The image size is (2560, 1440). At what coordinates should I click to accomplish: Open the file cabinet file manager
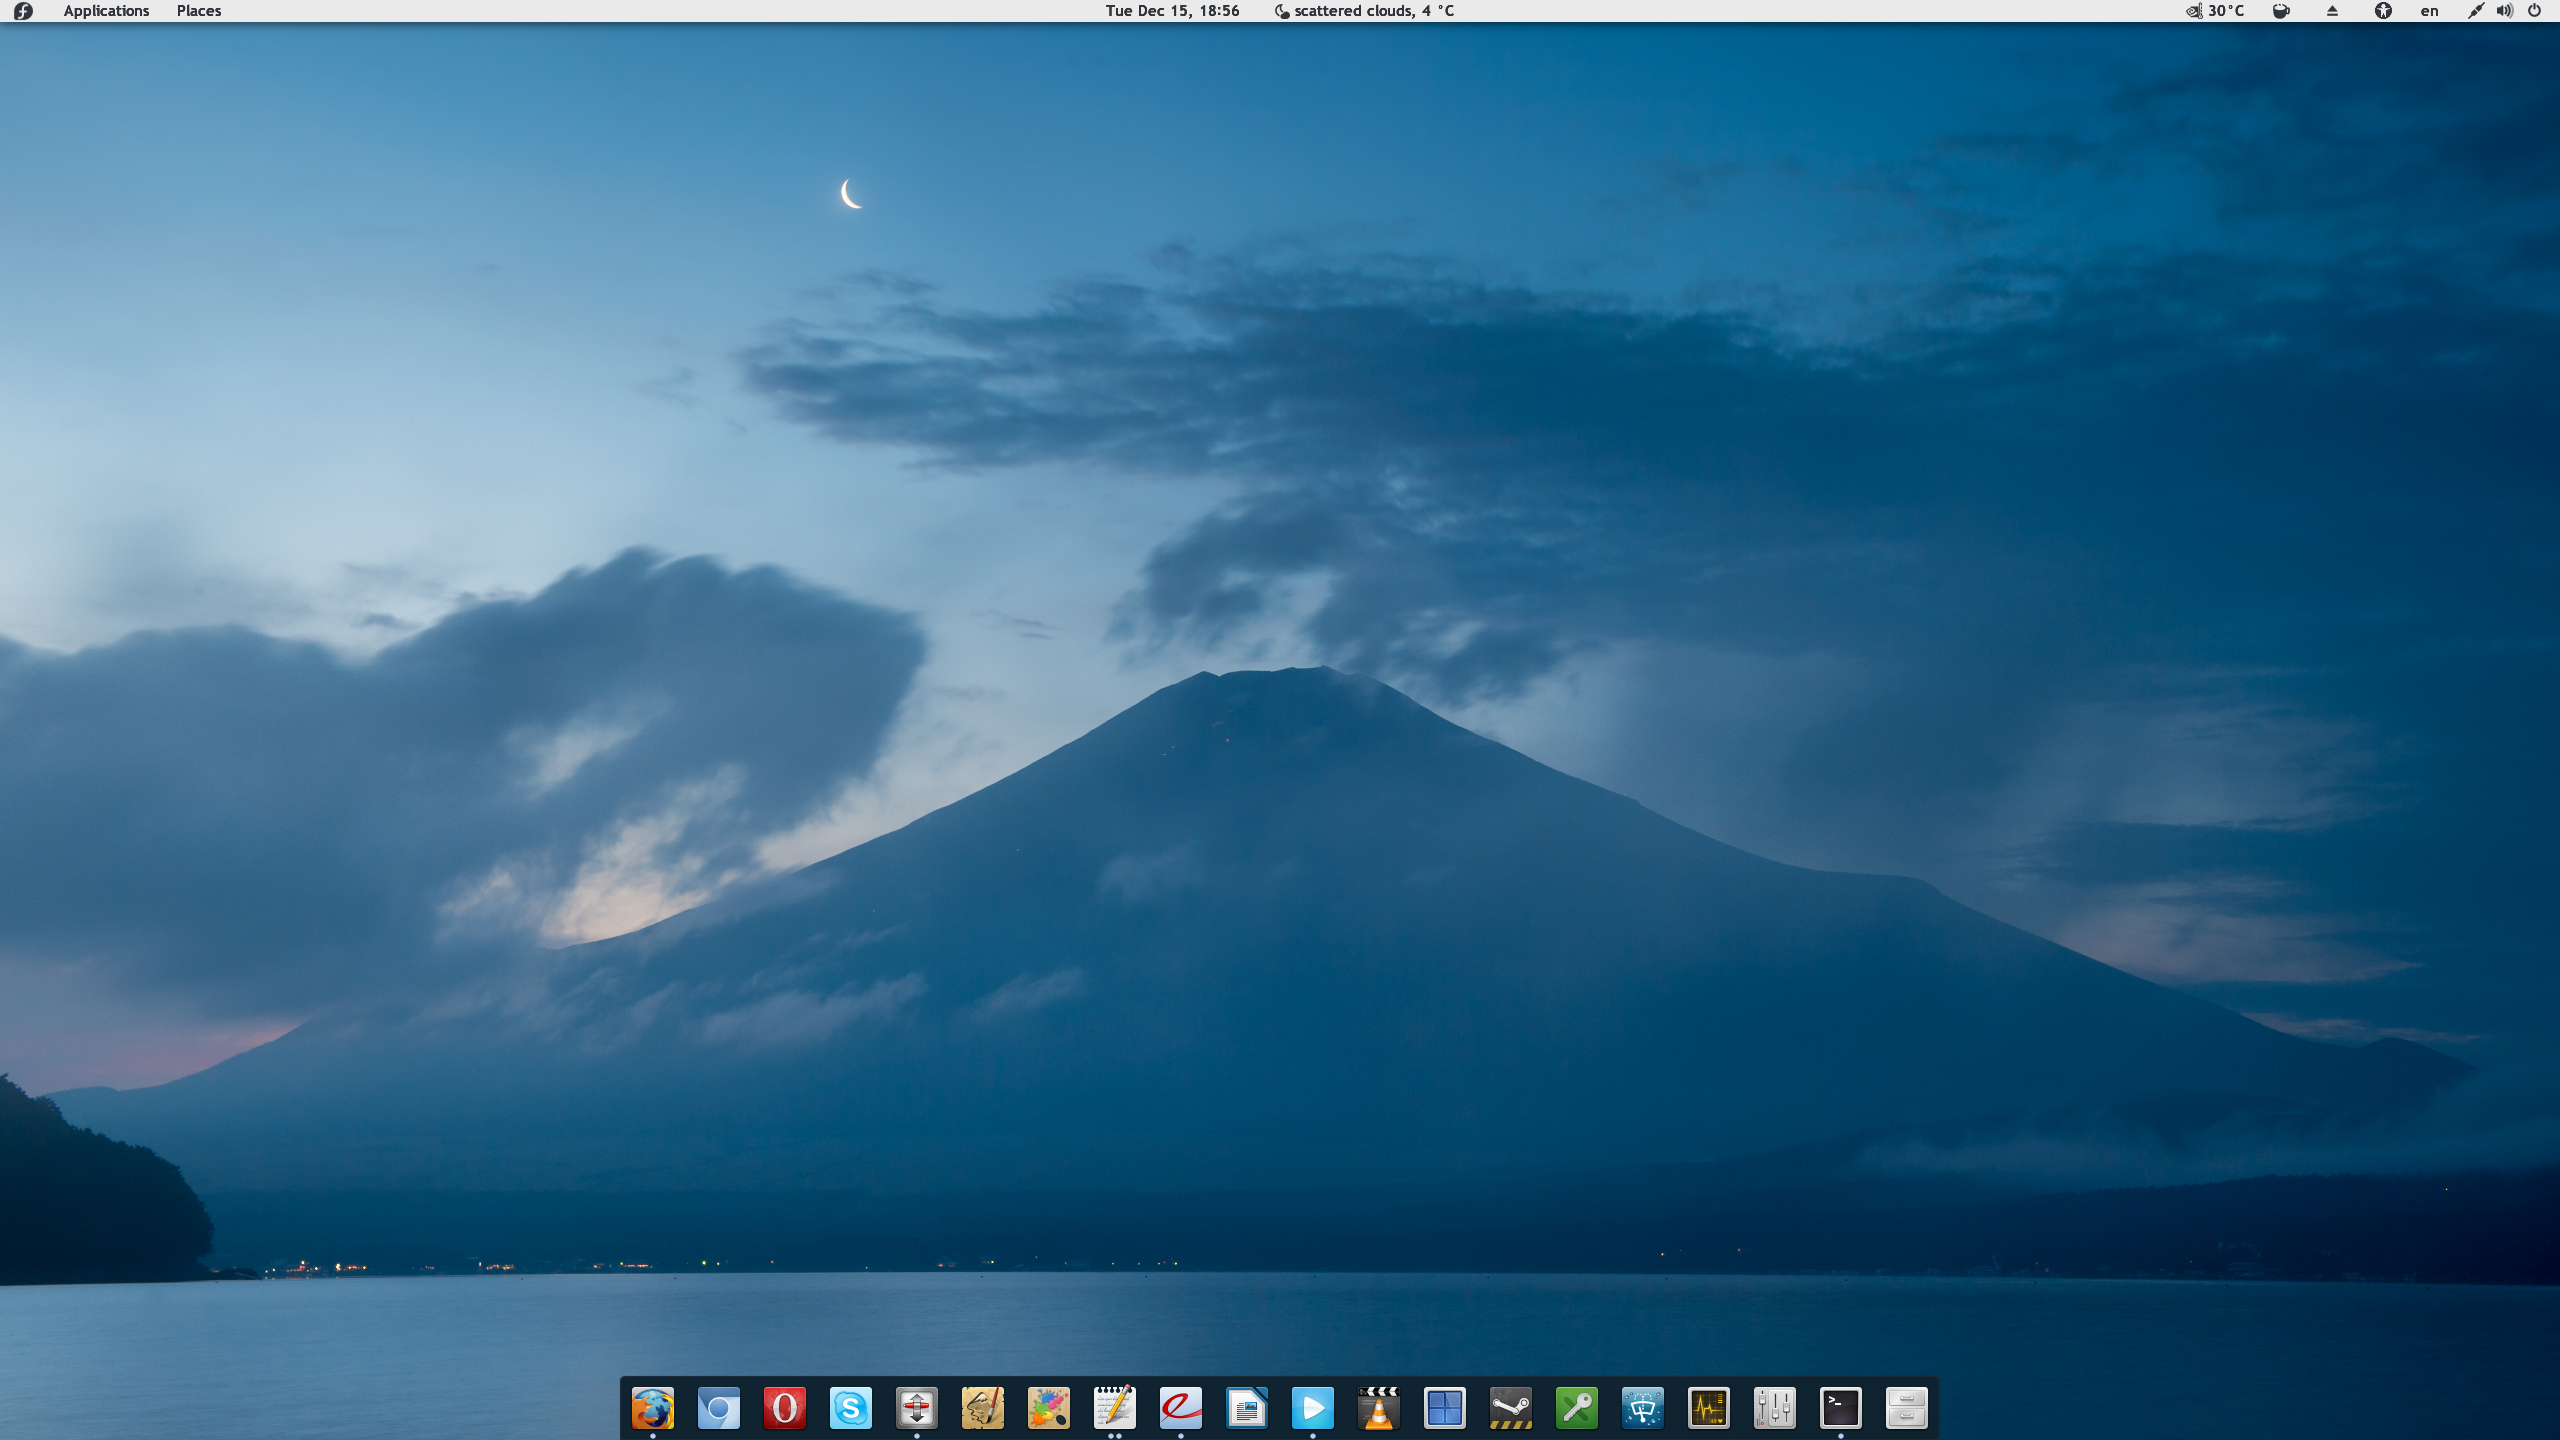1907,1408
